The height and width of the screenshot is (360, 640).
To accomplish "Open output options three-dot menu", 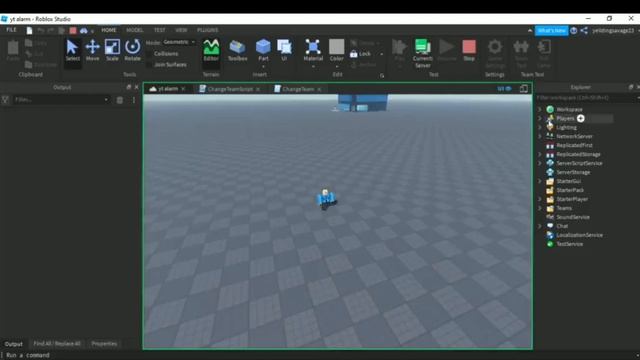I will [x=133, y=100].
